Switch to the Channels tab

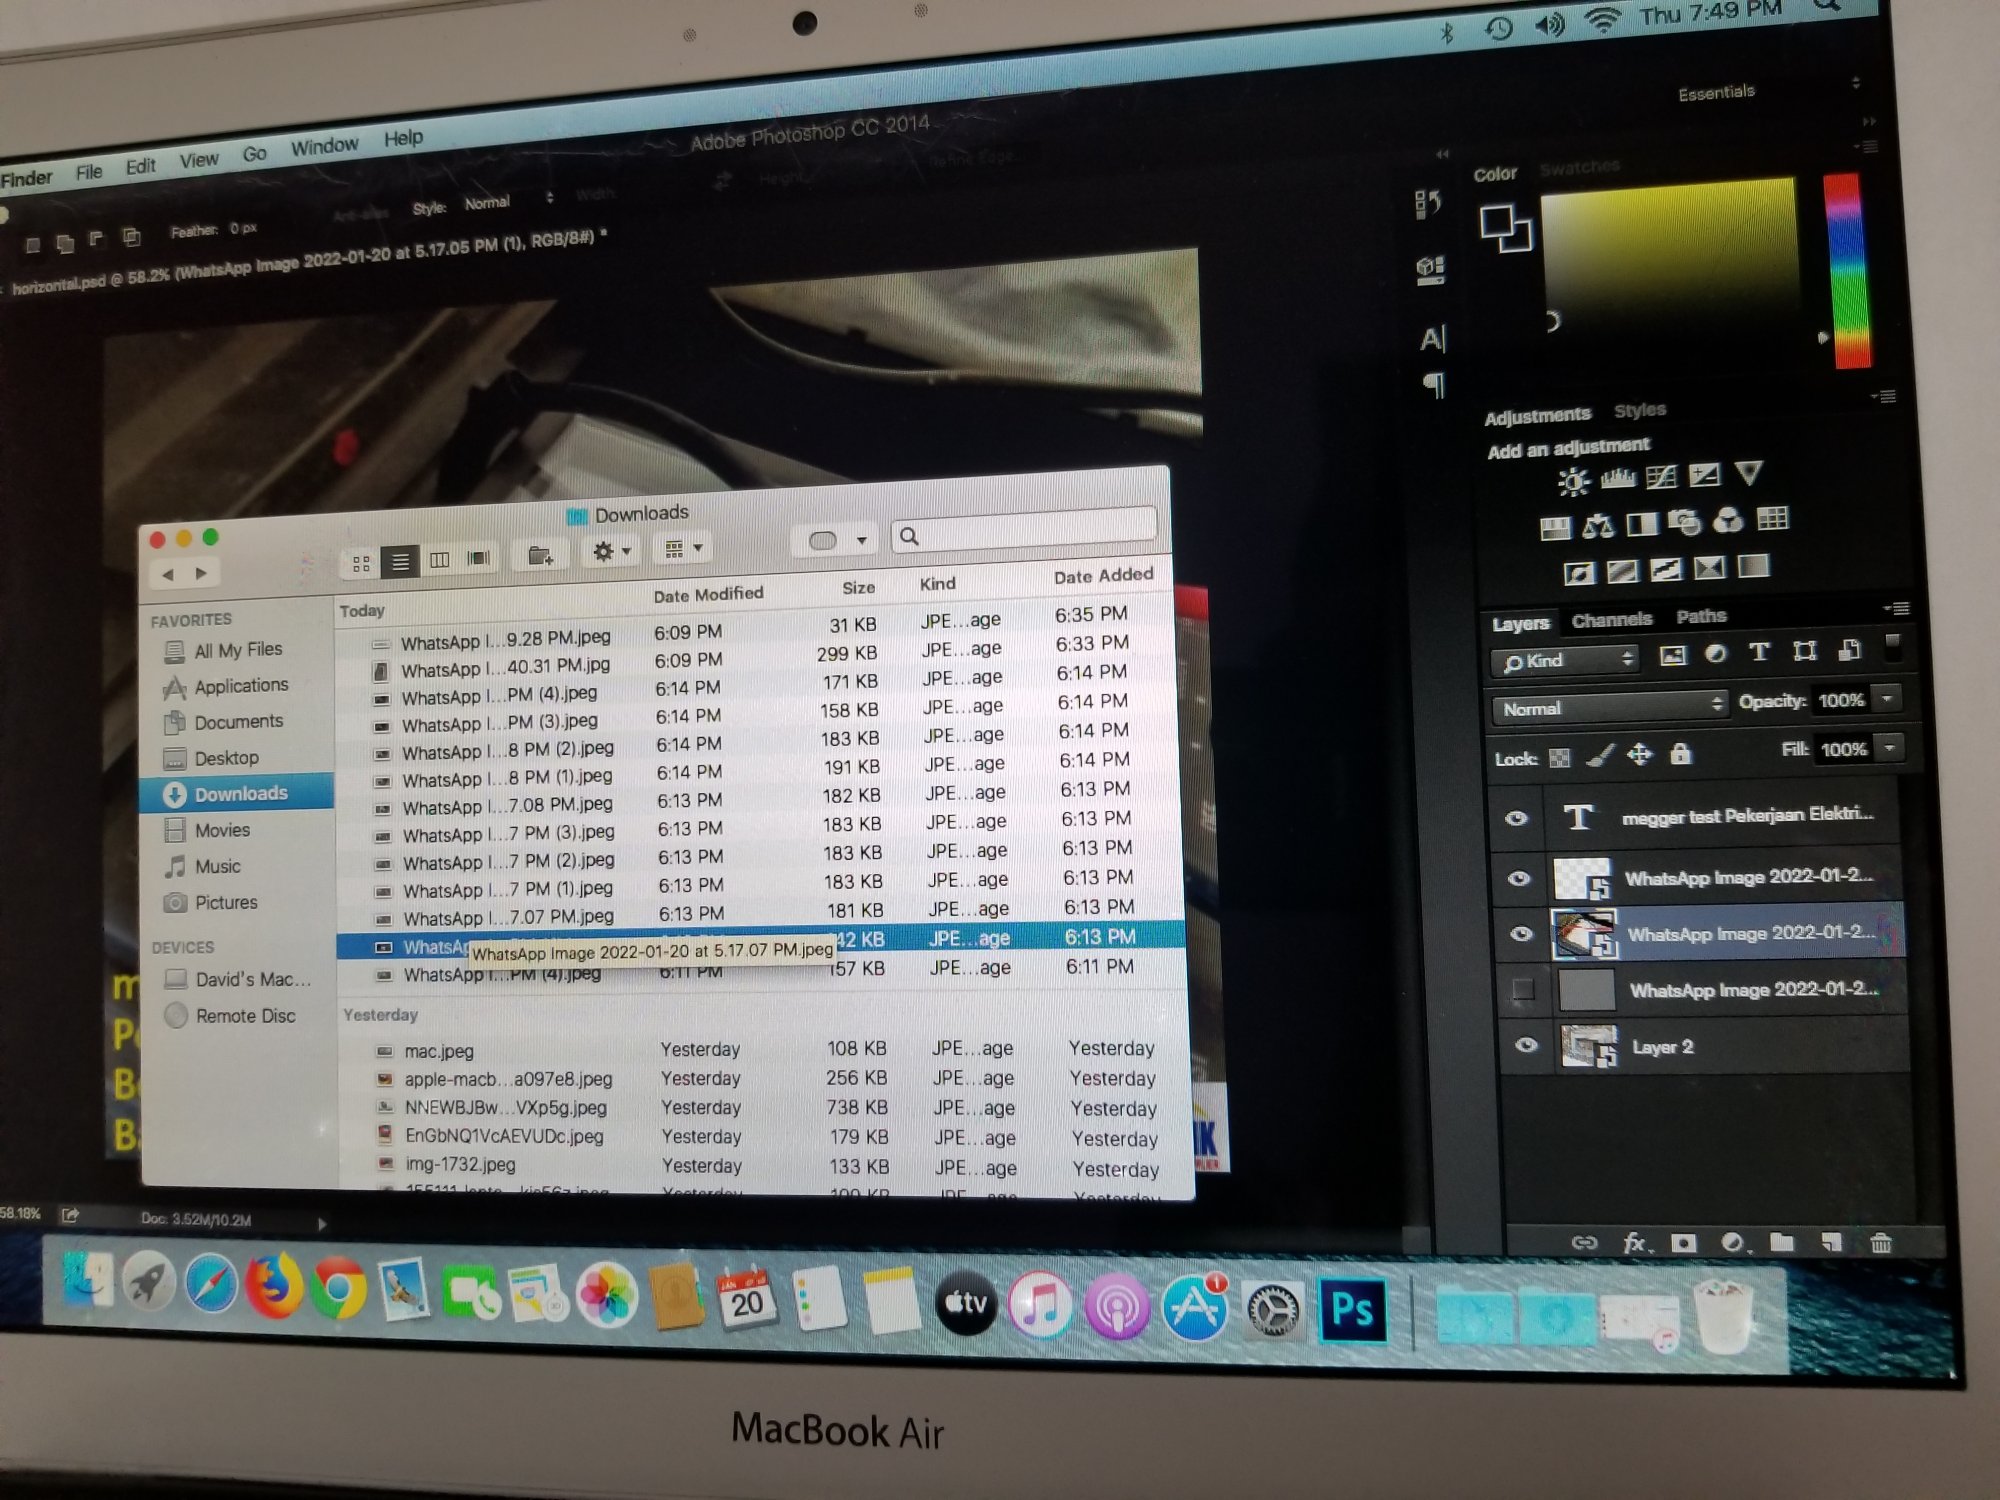tap(1611, 620)
